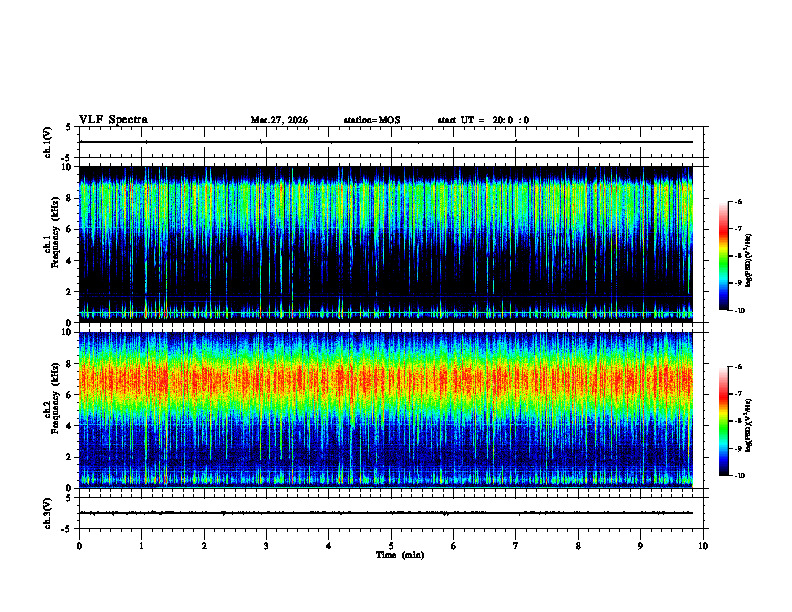The width and height of the screenshot is (792, 612).
Task: Click the ch.1 spectrogram color bar
Action: coord(723,256)
